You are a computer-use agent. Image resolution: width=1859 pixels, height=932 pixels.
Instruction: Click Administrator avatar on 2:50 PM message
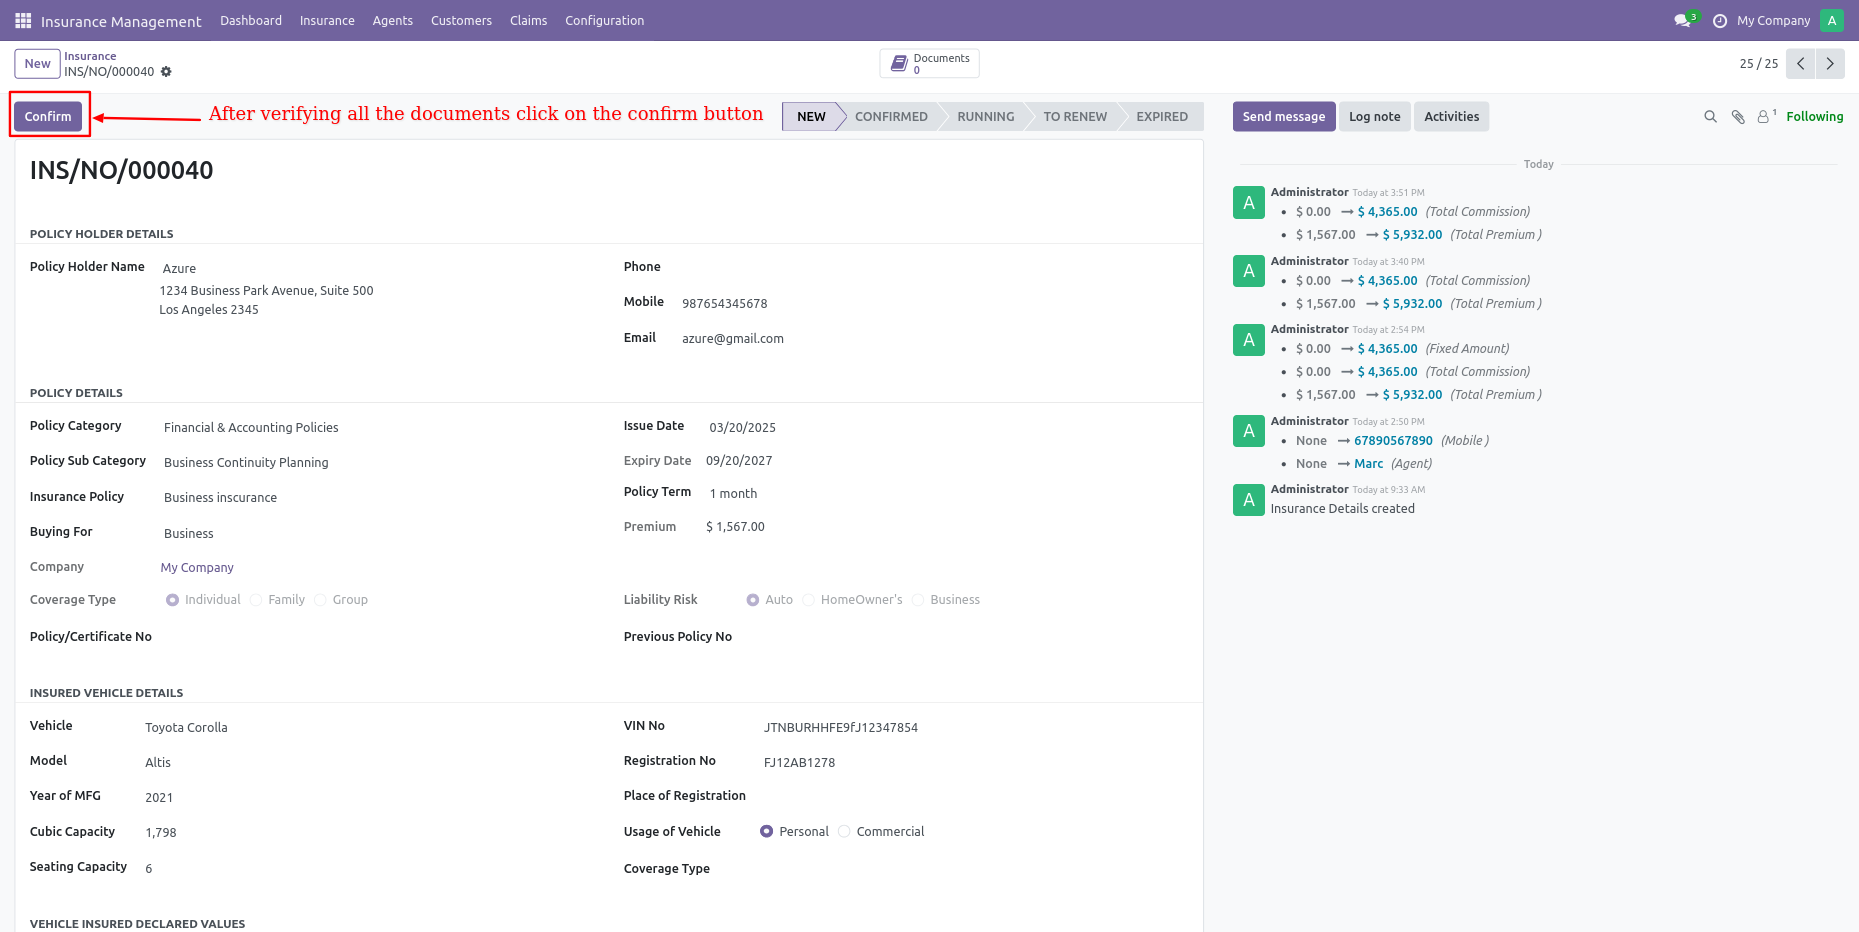coord(1249,431)
